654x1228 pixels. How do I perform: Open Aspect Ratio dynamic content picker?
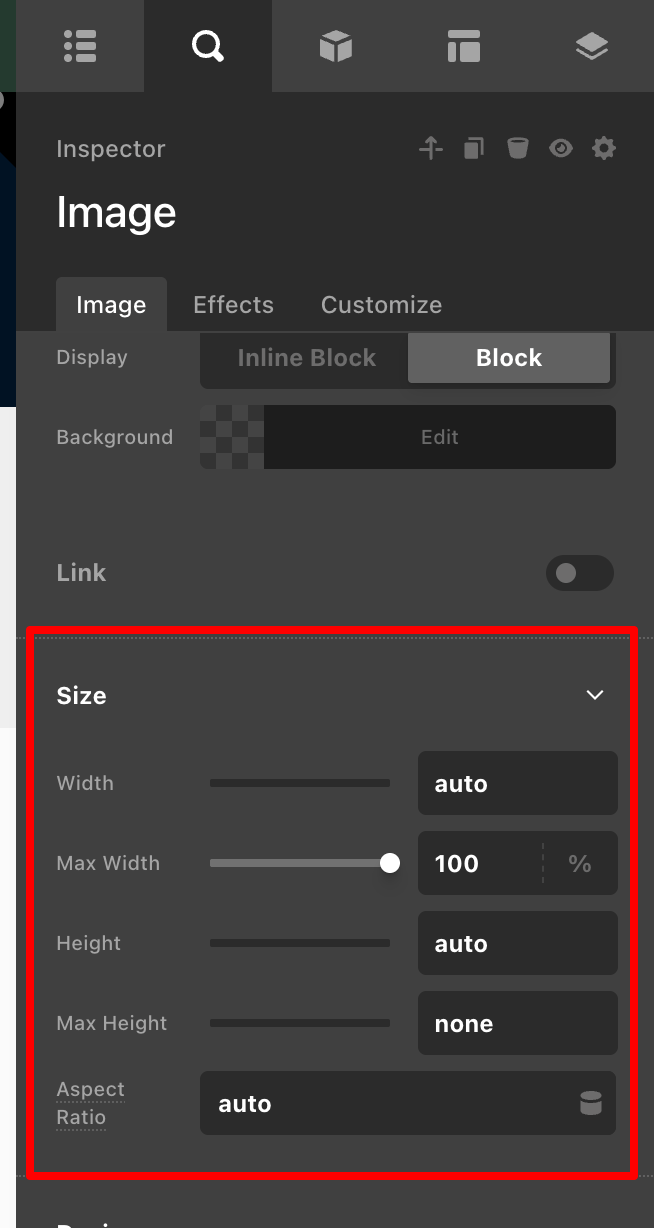(591, 1103)
